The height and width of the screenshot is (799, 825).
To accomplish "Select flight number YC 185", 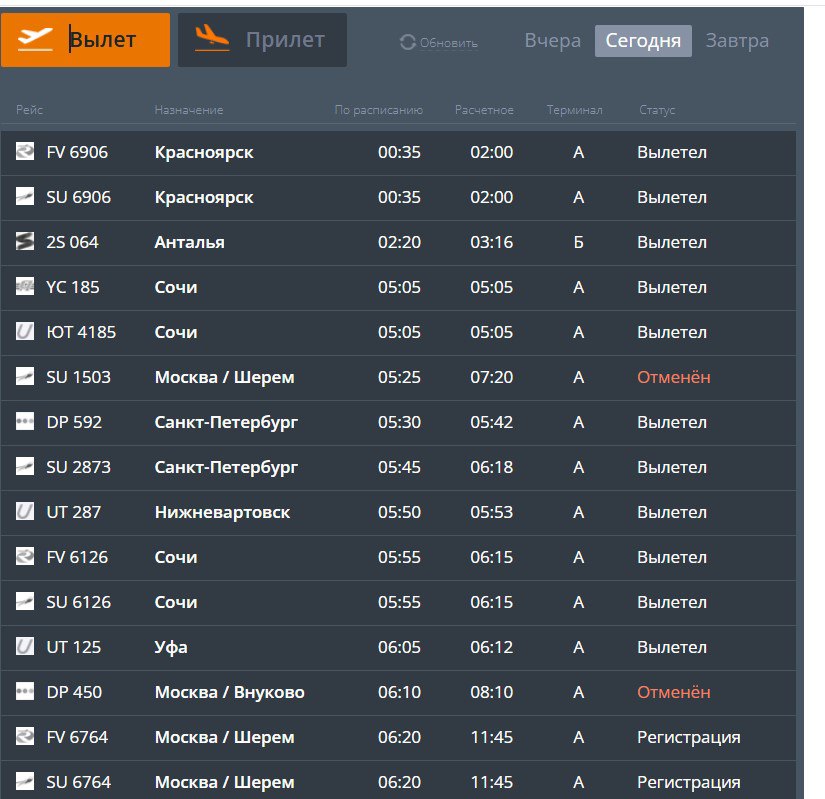I will (x=73, y=287).
